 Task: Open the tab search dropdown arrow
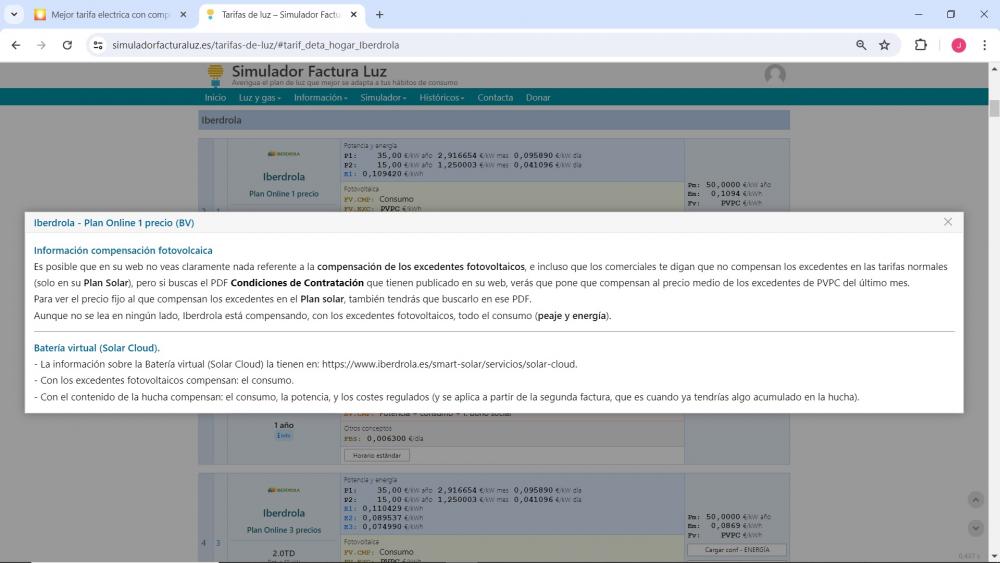[x=14, y=15]
